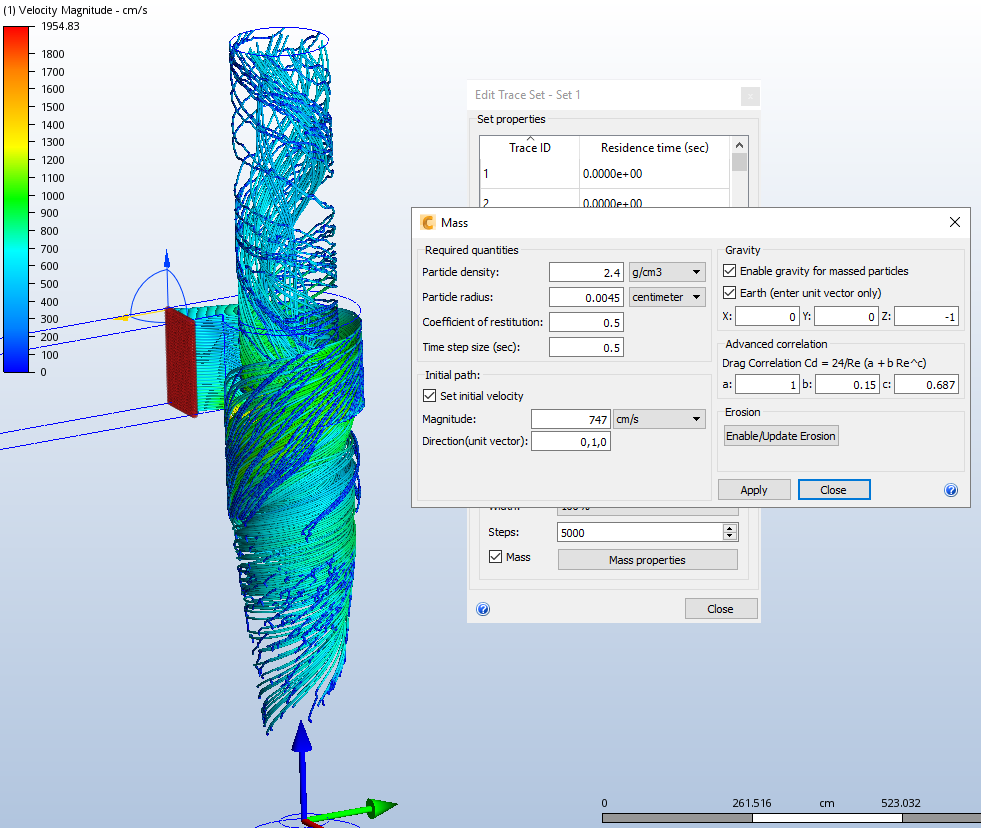The width and height of the screenshot is (981, 828).
Task: Click help icon in Edit Trace Set dialog
Action: 483,609
